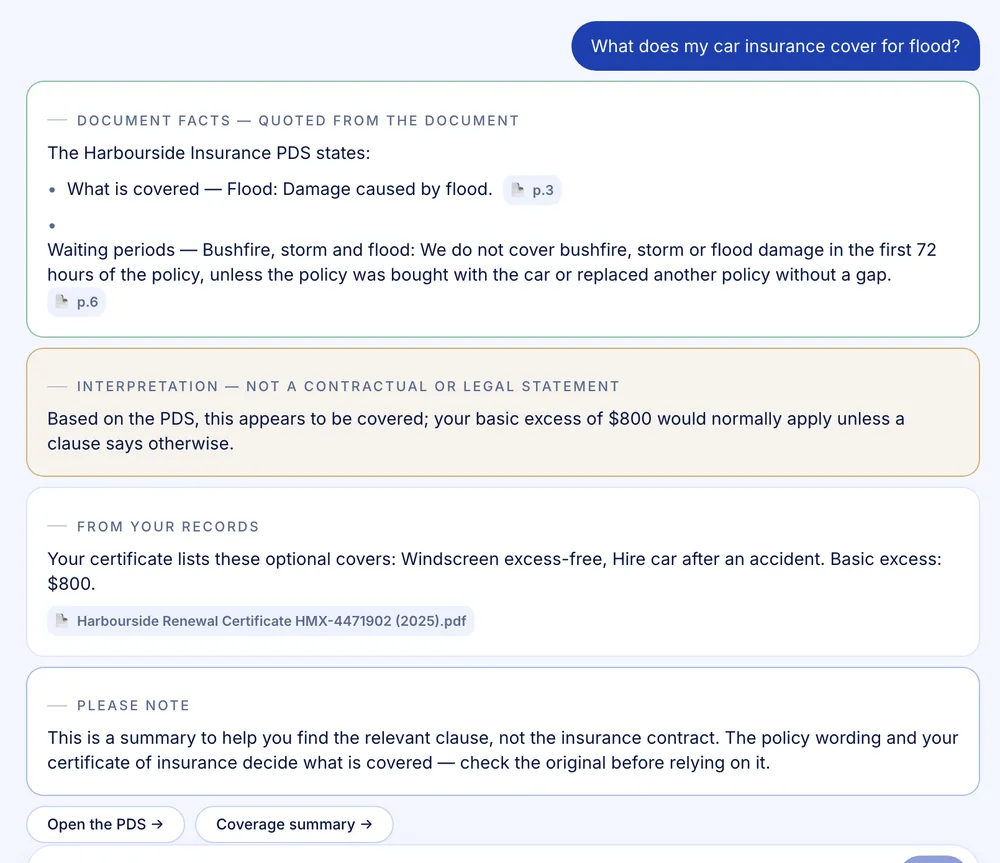The image size is (1000, 863).
Task: Click the 'Based on the PDS, this appears' paragraph
Action: point(476,431)
